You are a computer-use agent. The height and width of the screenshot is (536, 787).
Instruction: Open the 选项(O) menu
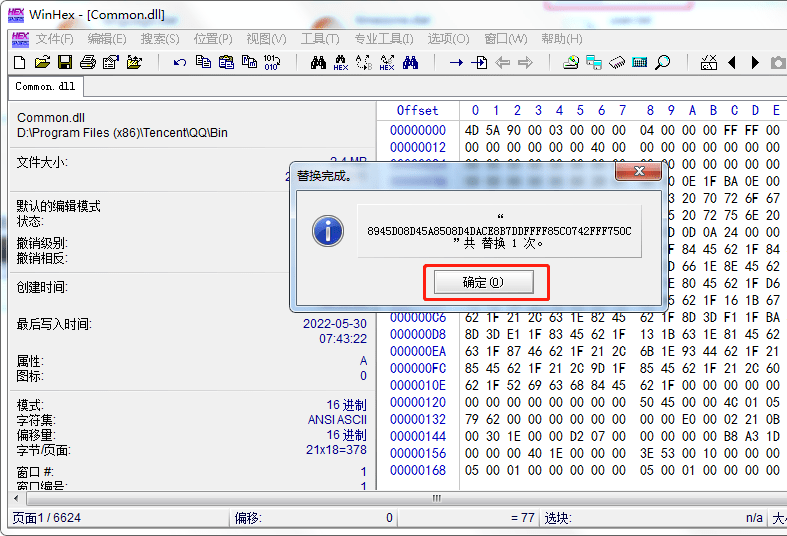449,39
